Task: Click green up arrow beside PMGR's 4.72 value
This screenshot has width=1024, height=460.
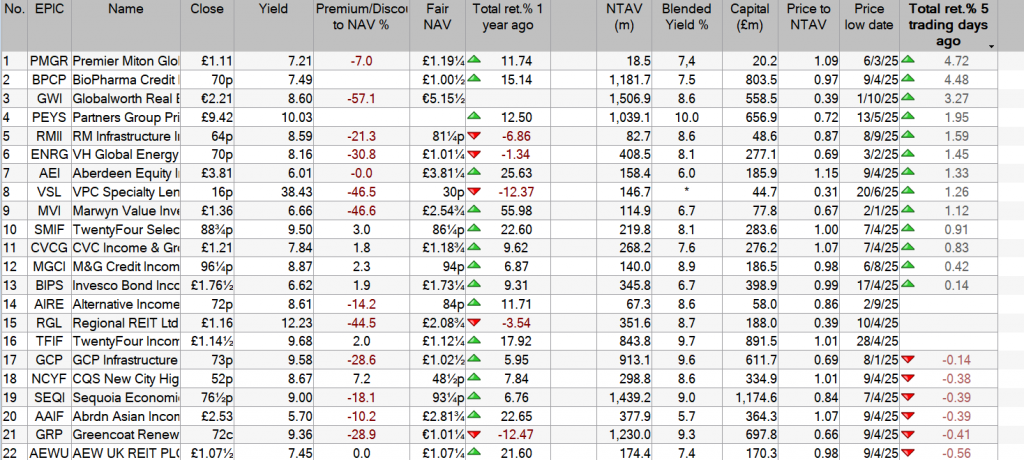Action: 908,61
